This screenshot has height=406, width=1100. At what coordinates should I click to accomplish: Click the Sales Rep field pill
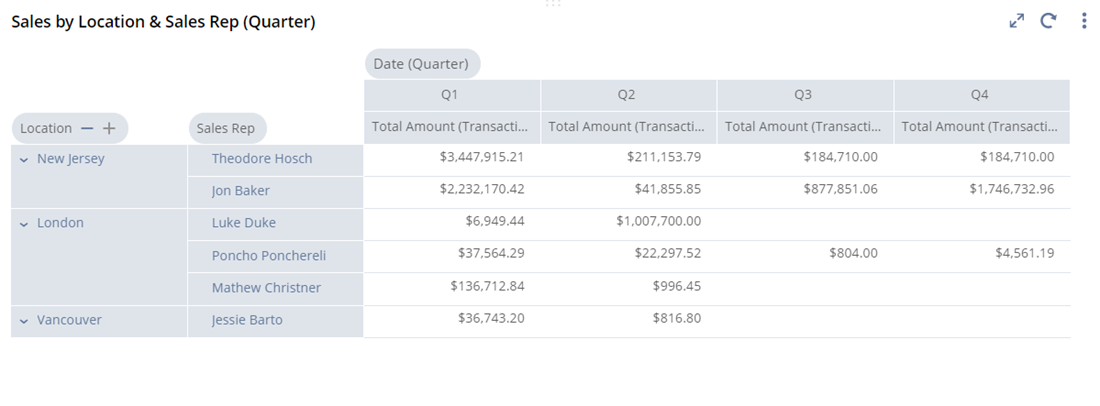click(225, 128)
